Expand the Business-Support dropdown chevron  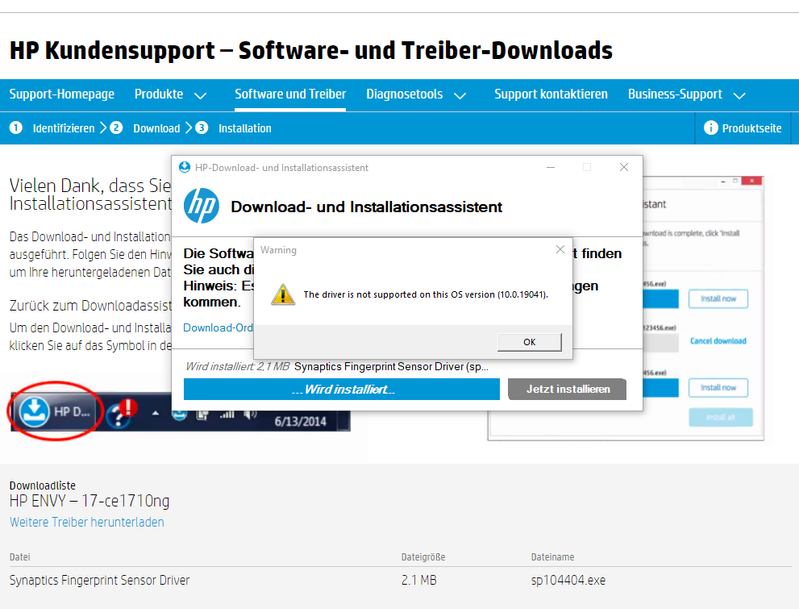[x=739, y=96]
